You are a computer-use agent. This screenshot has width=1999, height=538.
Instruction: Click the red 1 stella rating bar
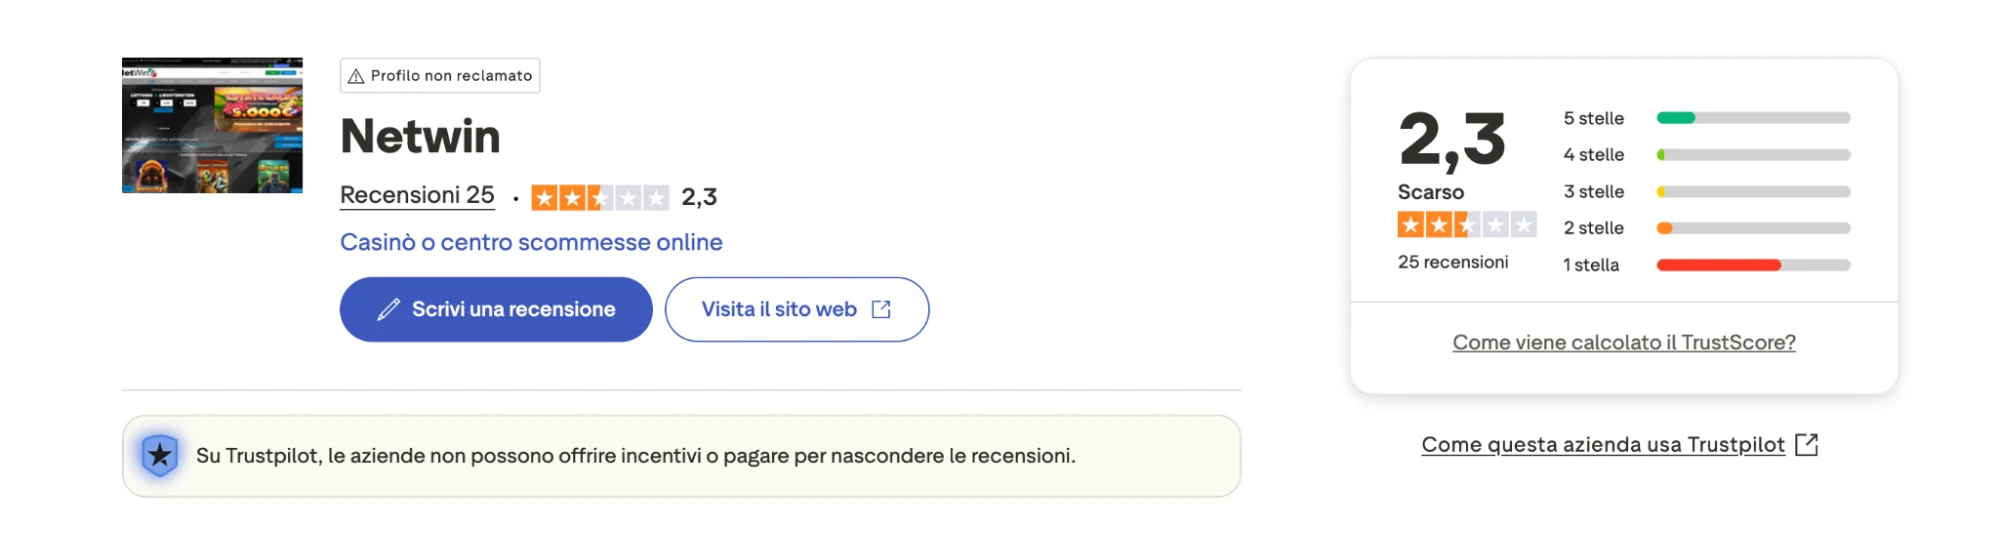1718,265
